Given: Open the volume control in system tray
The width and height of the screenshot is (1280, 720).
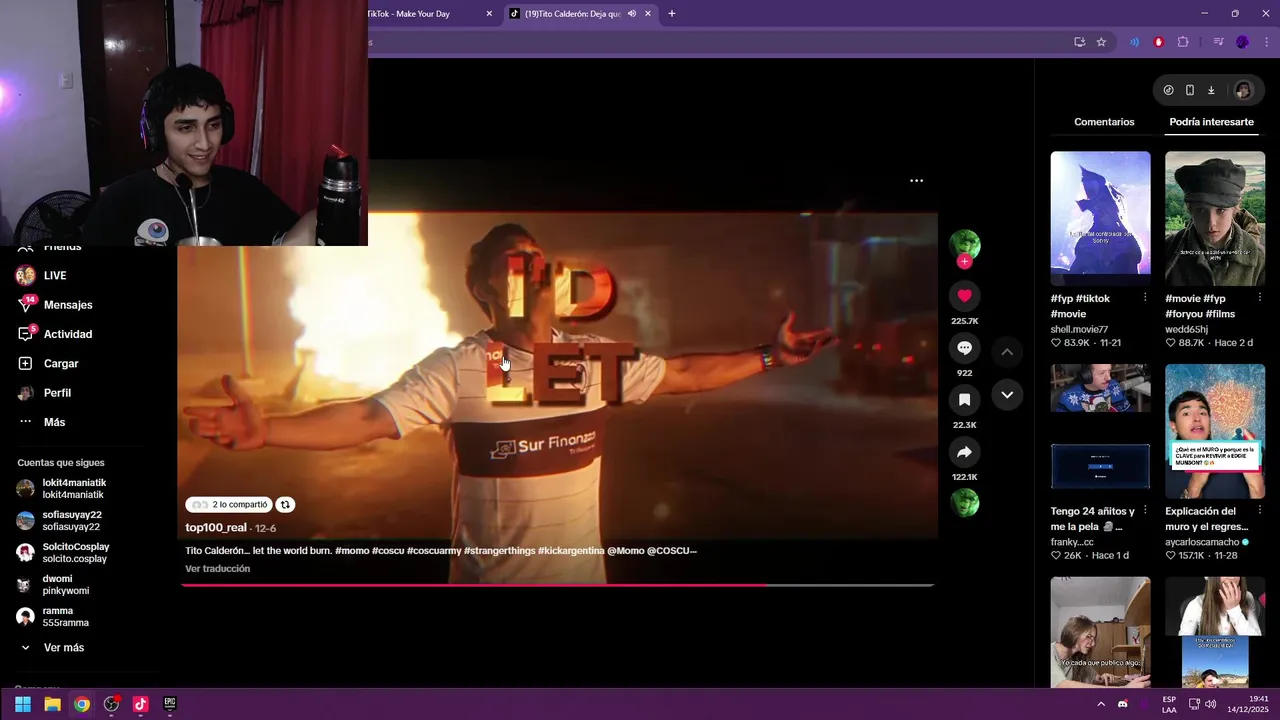Looking at the screenshot, I should 1211,704.
